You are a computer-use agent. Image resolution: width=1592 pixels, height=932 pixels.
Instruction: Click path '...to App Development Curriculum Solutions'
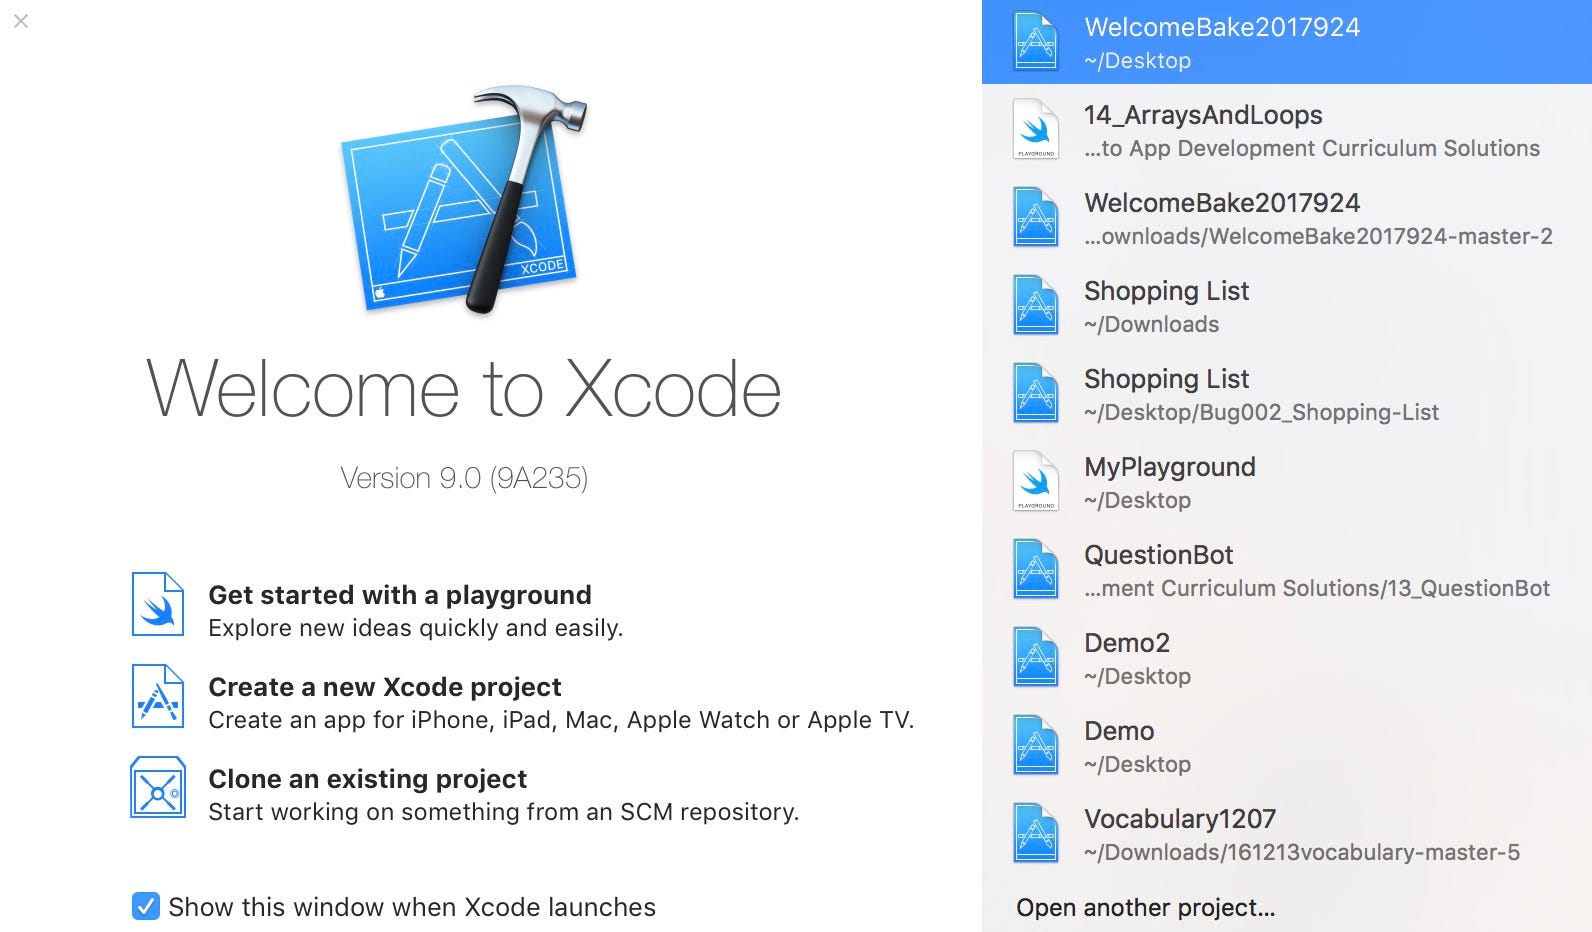click(x=1312, y=148)
